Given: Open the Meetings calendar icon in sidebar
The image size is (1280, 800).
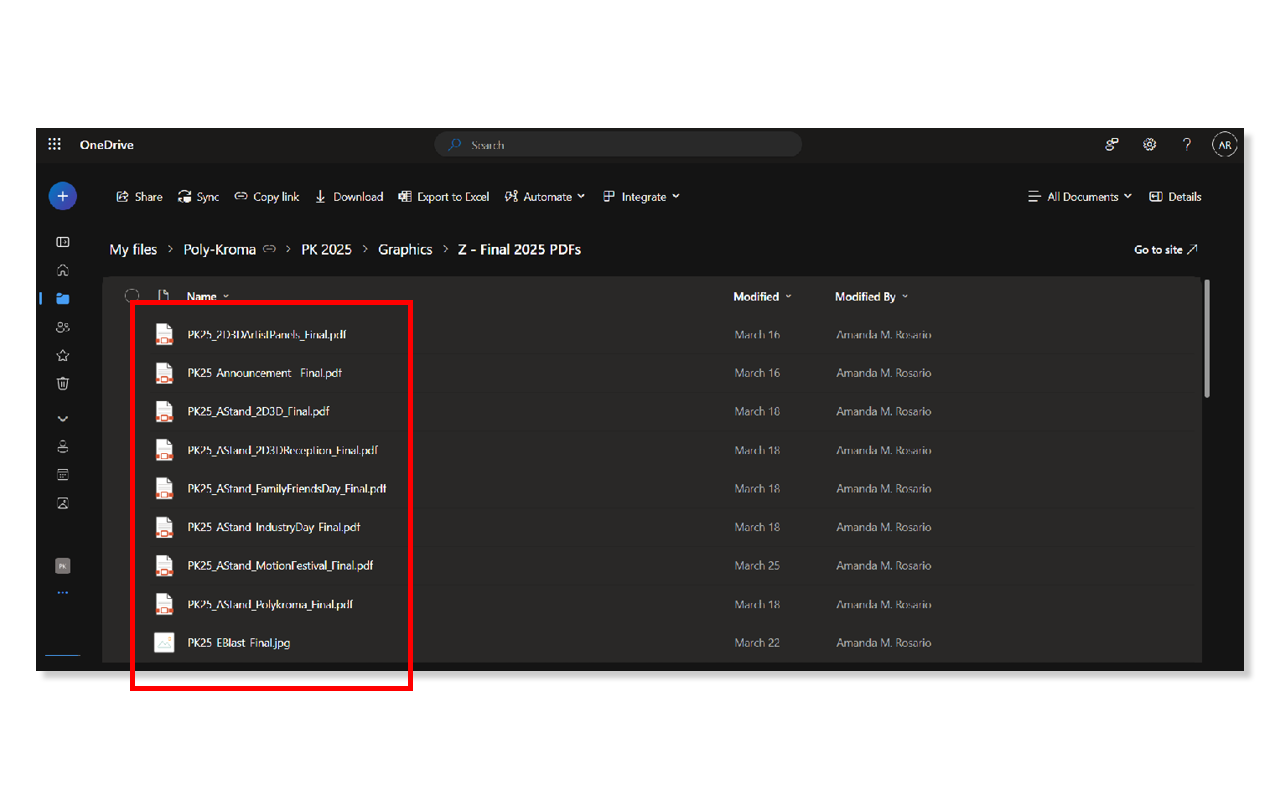Looking at the screenshot, I should (63, 475).
